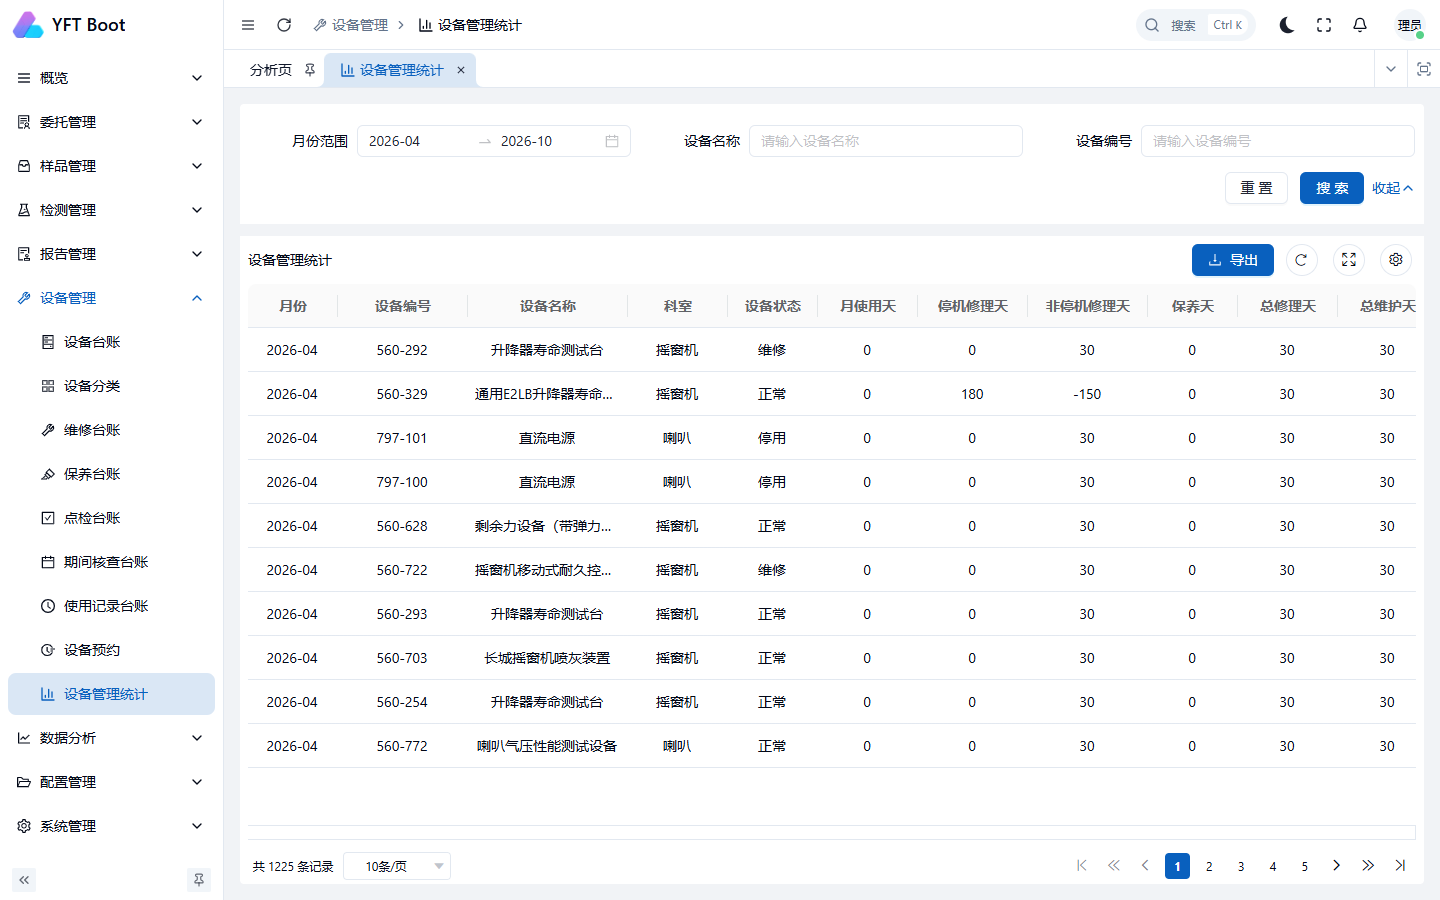Click the page refresh icon in header

(284, 25)
